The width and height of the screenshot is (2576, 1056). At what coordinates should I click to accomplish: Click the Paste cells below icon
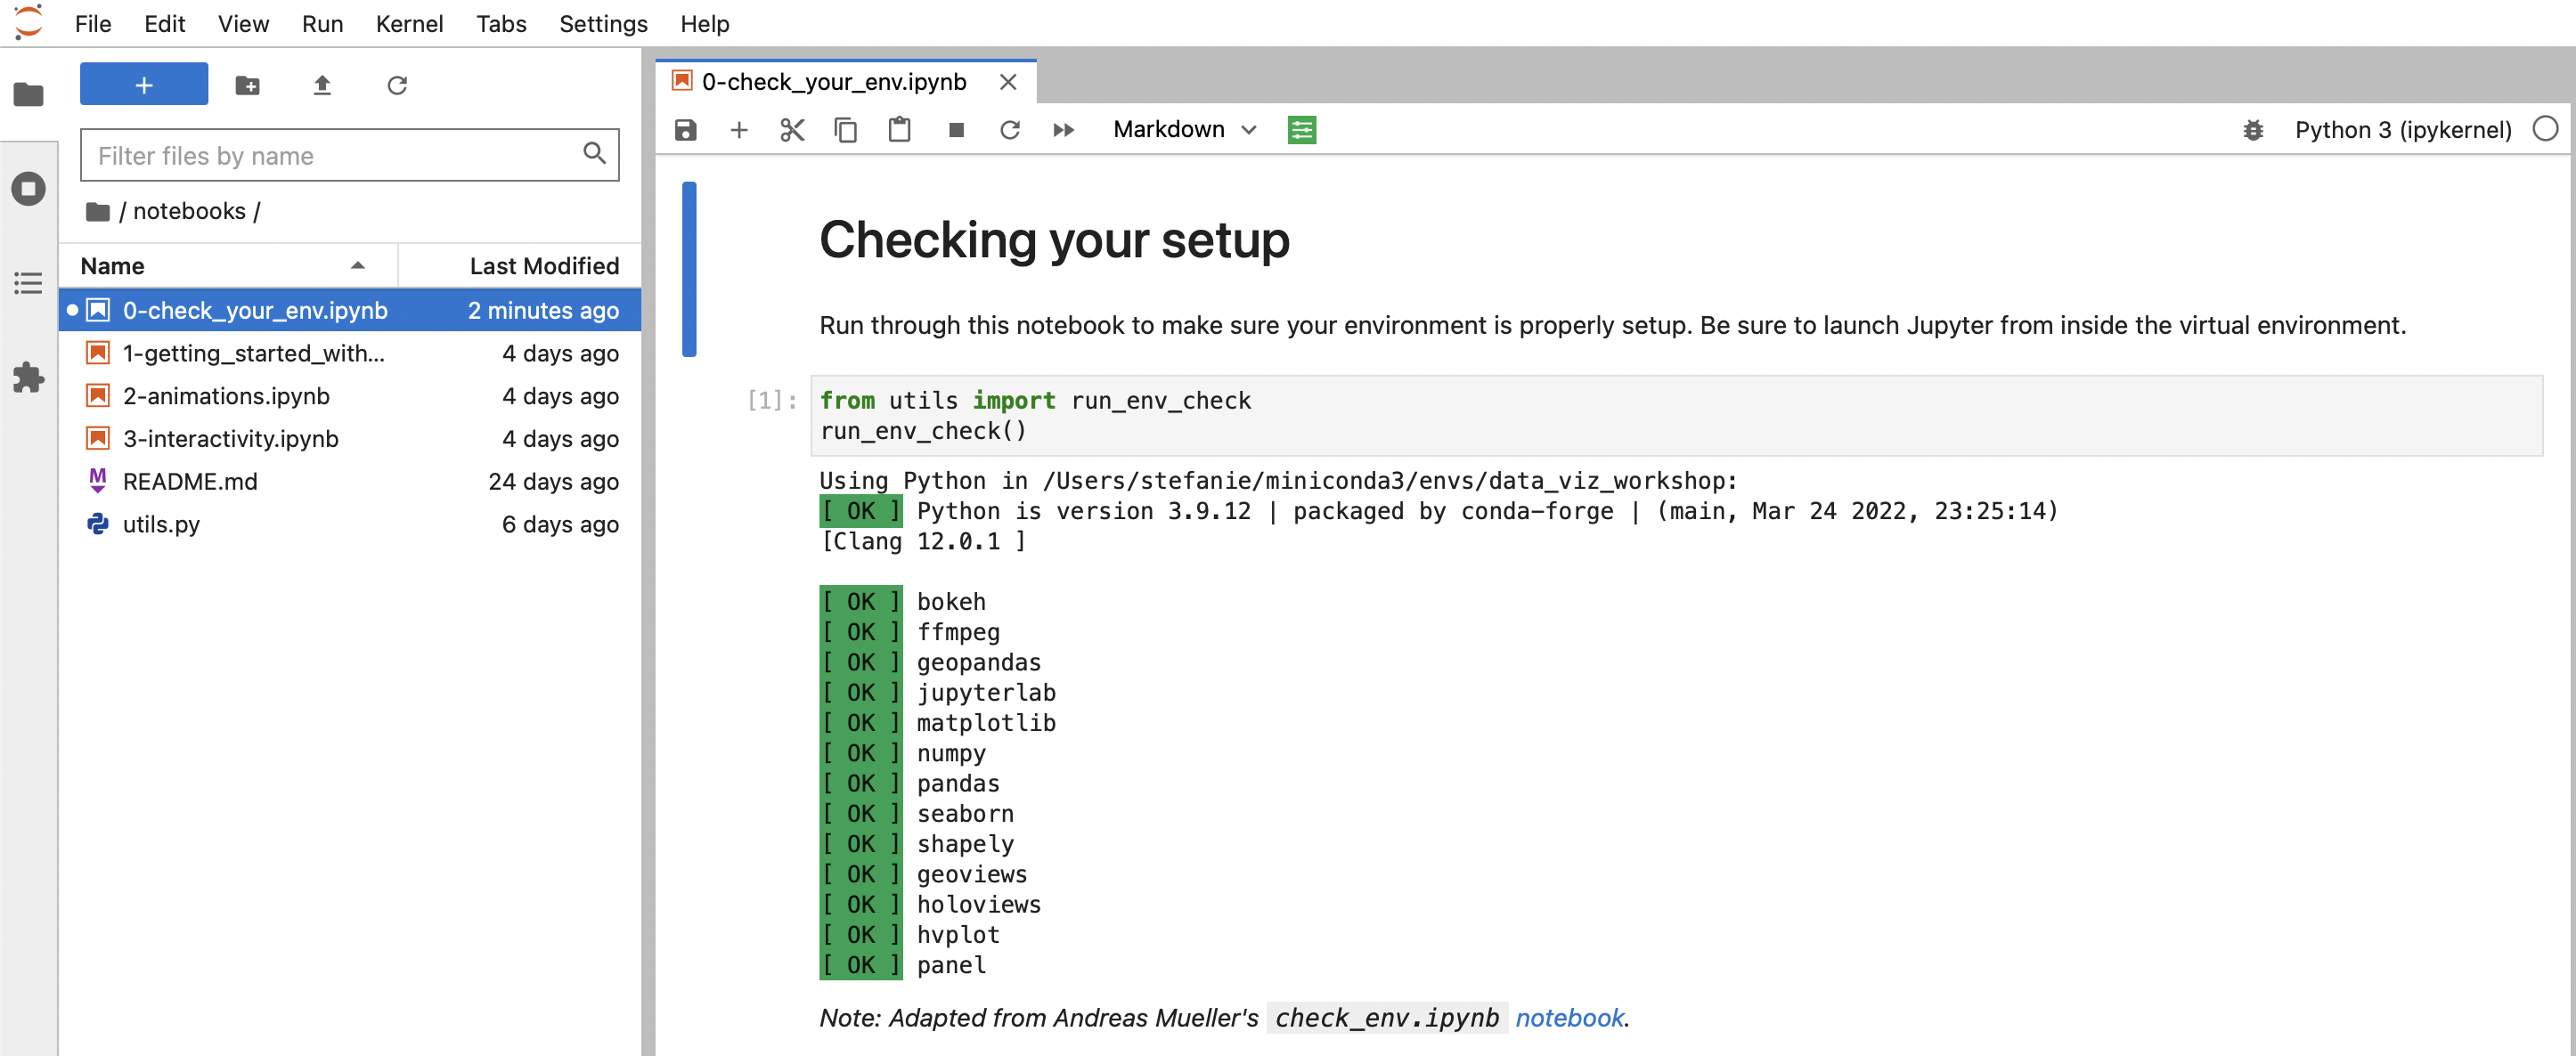[x=899, y=128]
